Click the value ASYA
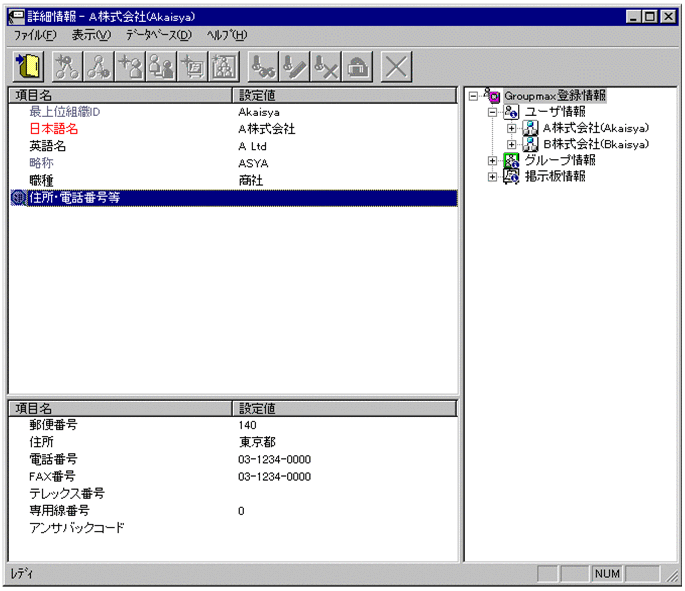Viewport: 685px width, 591px height. [x=253, y=163]
